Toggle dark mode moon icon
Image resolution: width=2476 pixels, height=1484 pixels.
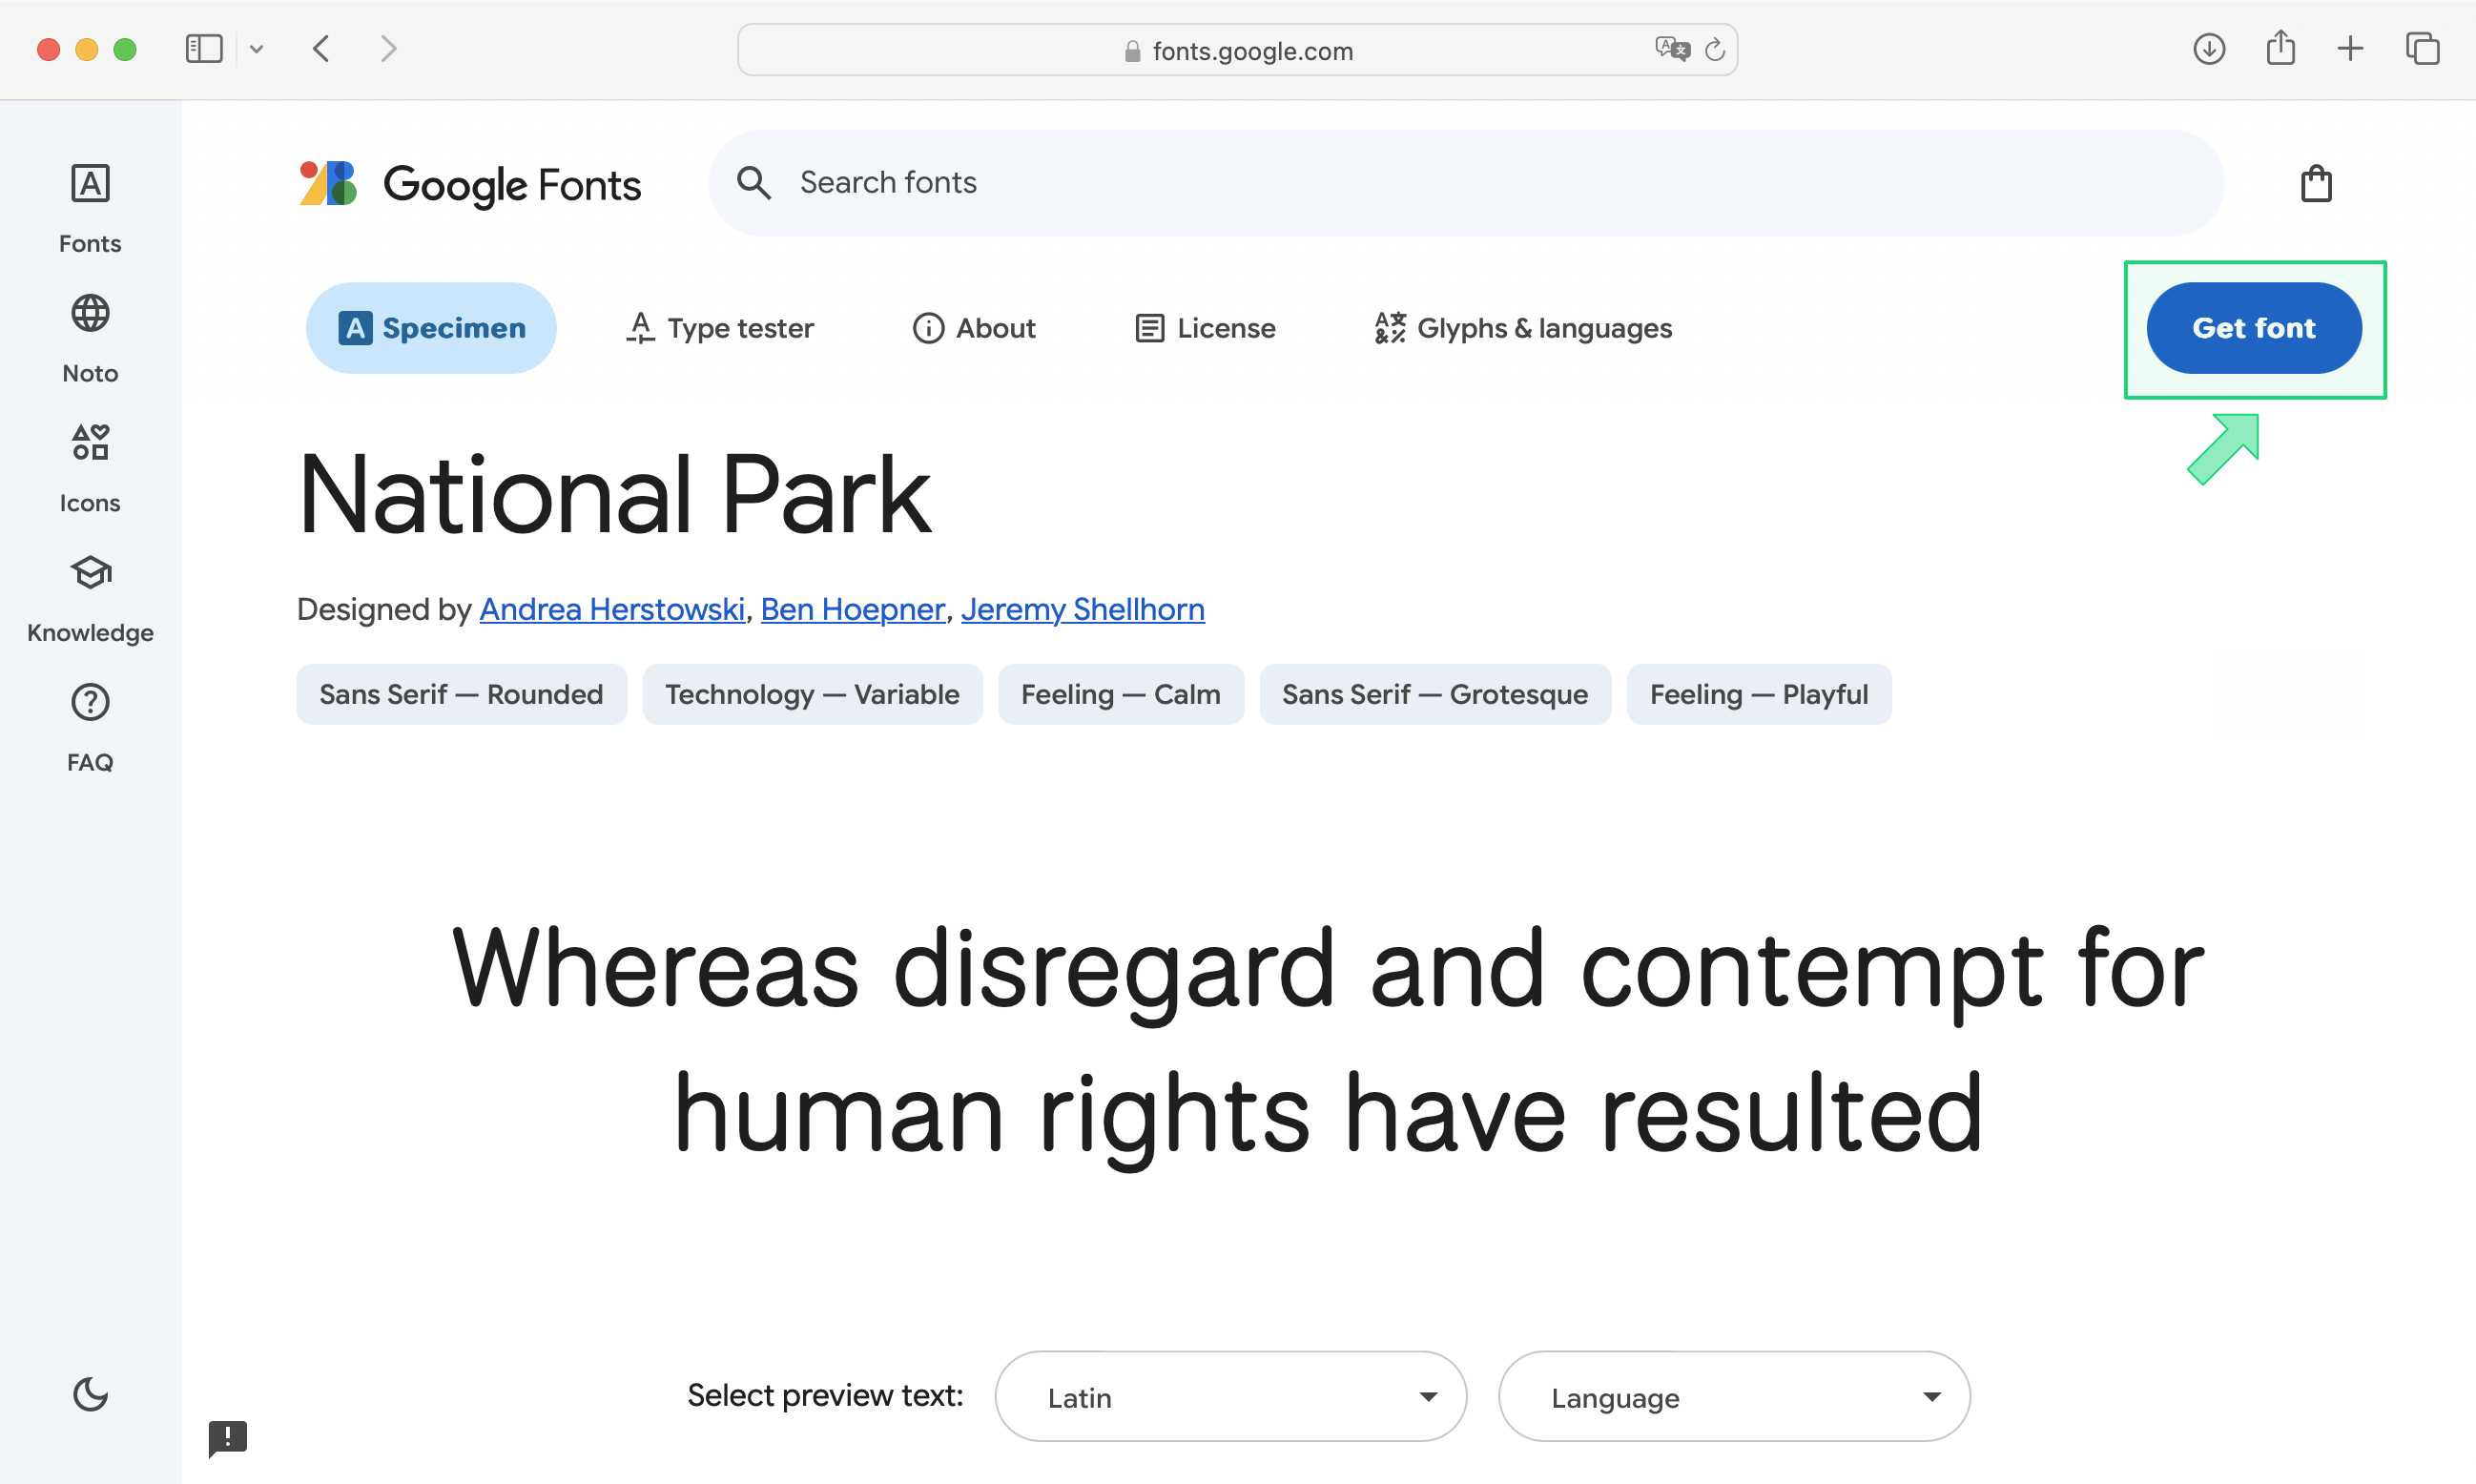pyautogui.click(x=90, y=1394)
